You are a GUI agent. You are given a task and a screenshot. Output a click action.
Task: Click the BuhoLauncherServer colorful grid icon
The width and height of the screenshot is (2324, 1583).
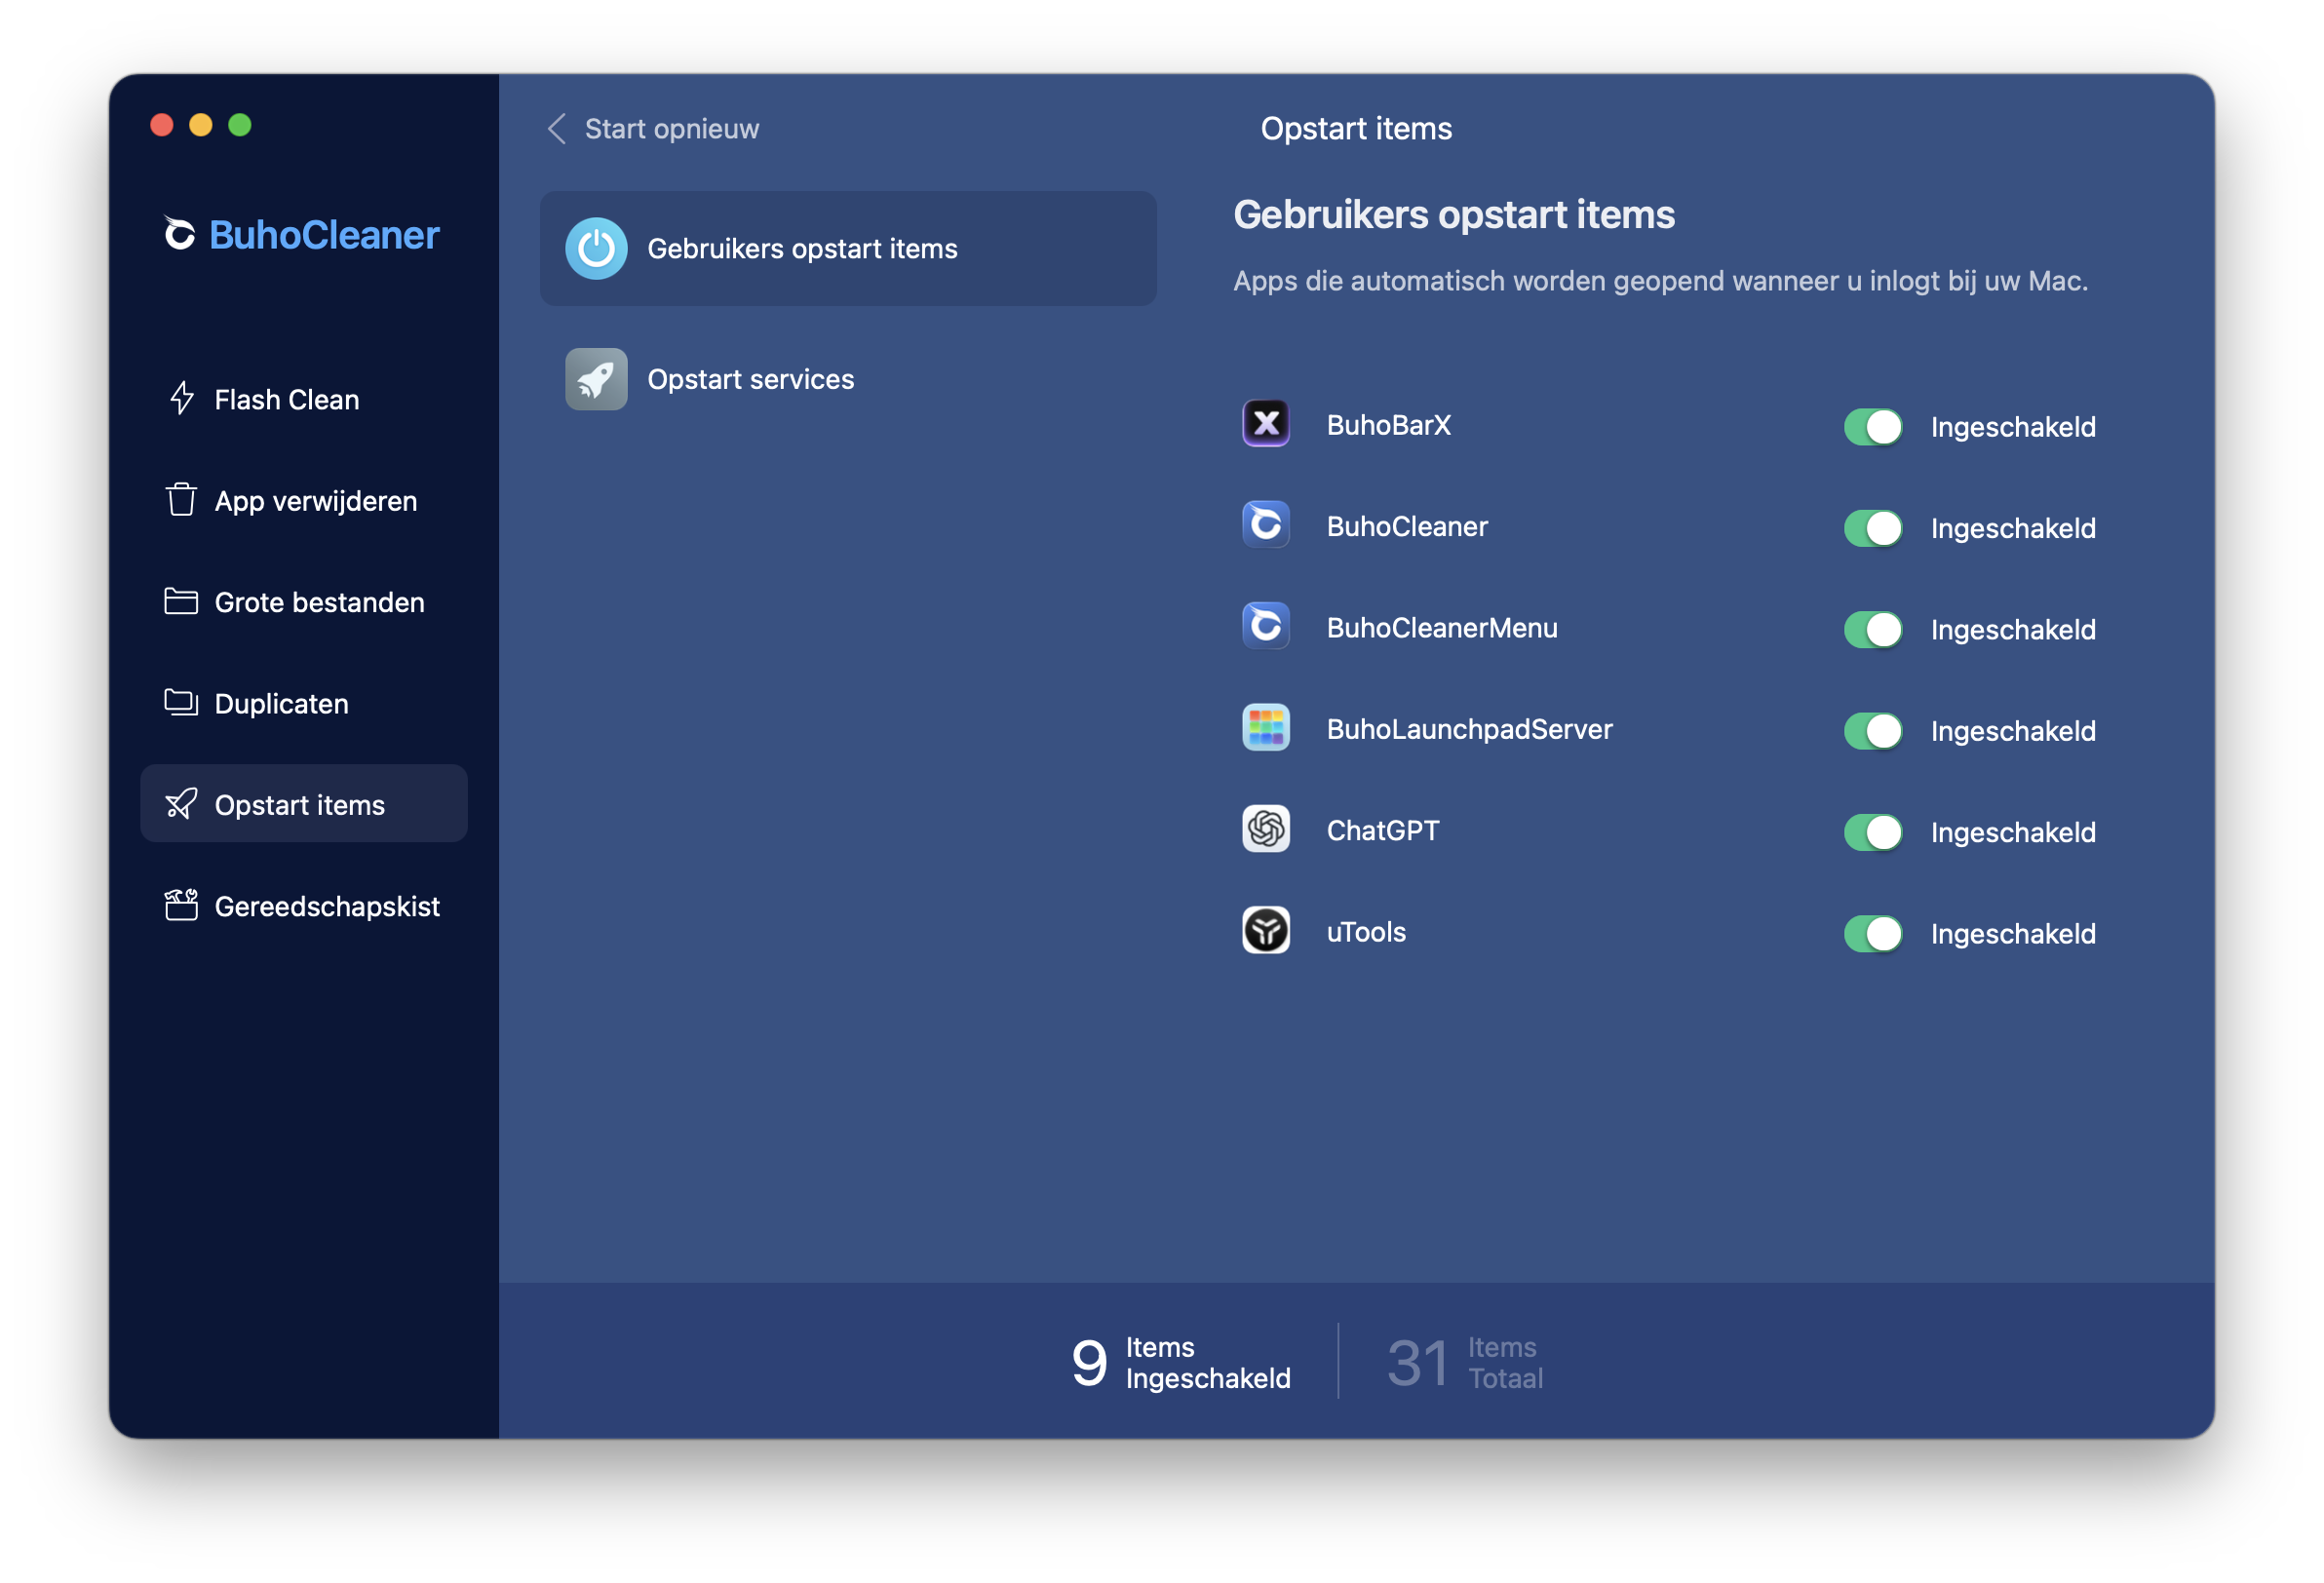point(1266,728)
